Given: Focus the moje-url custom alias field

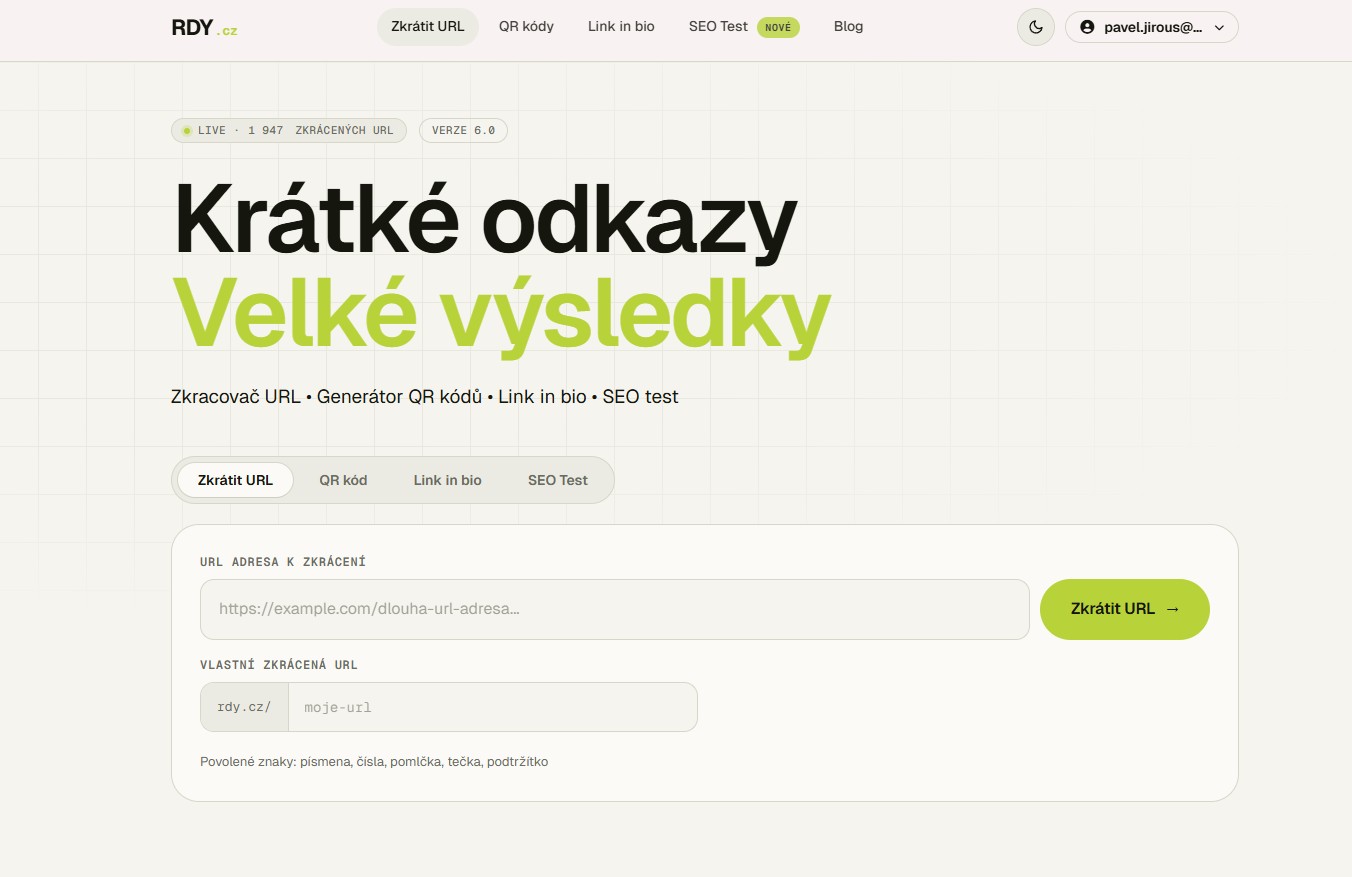Looking at the screenshot, I should click(x=493, y=707).
